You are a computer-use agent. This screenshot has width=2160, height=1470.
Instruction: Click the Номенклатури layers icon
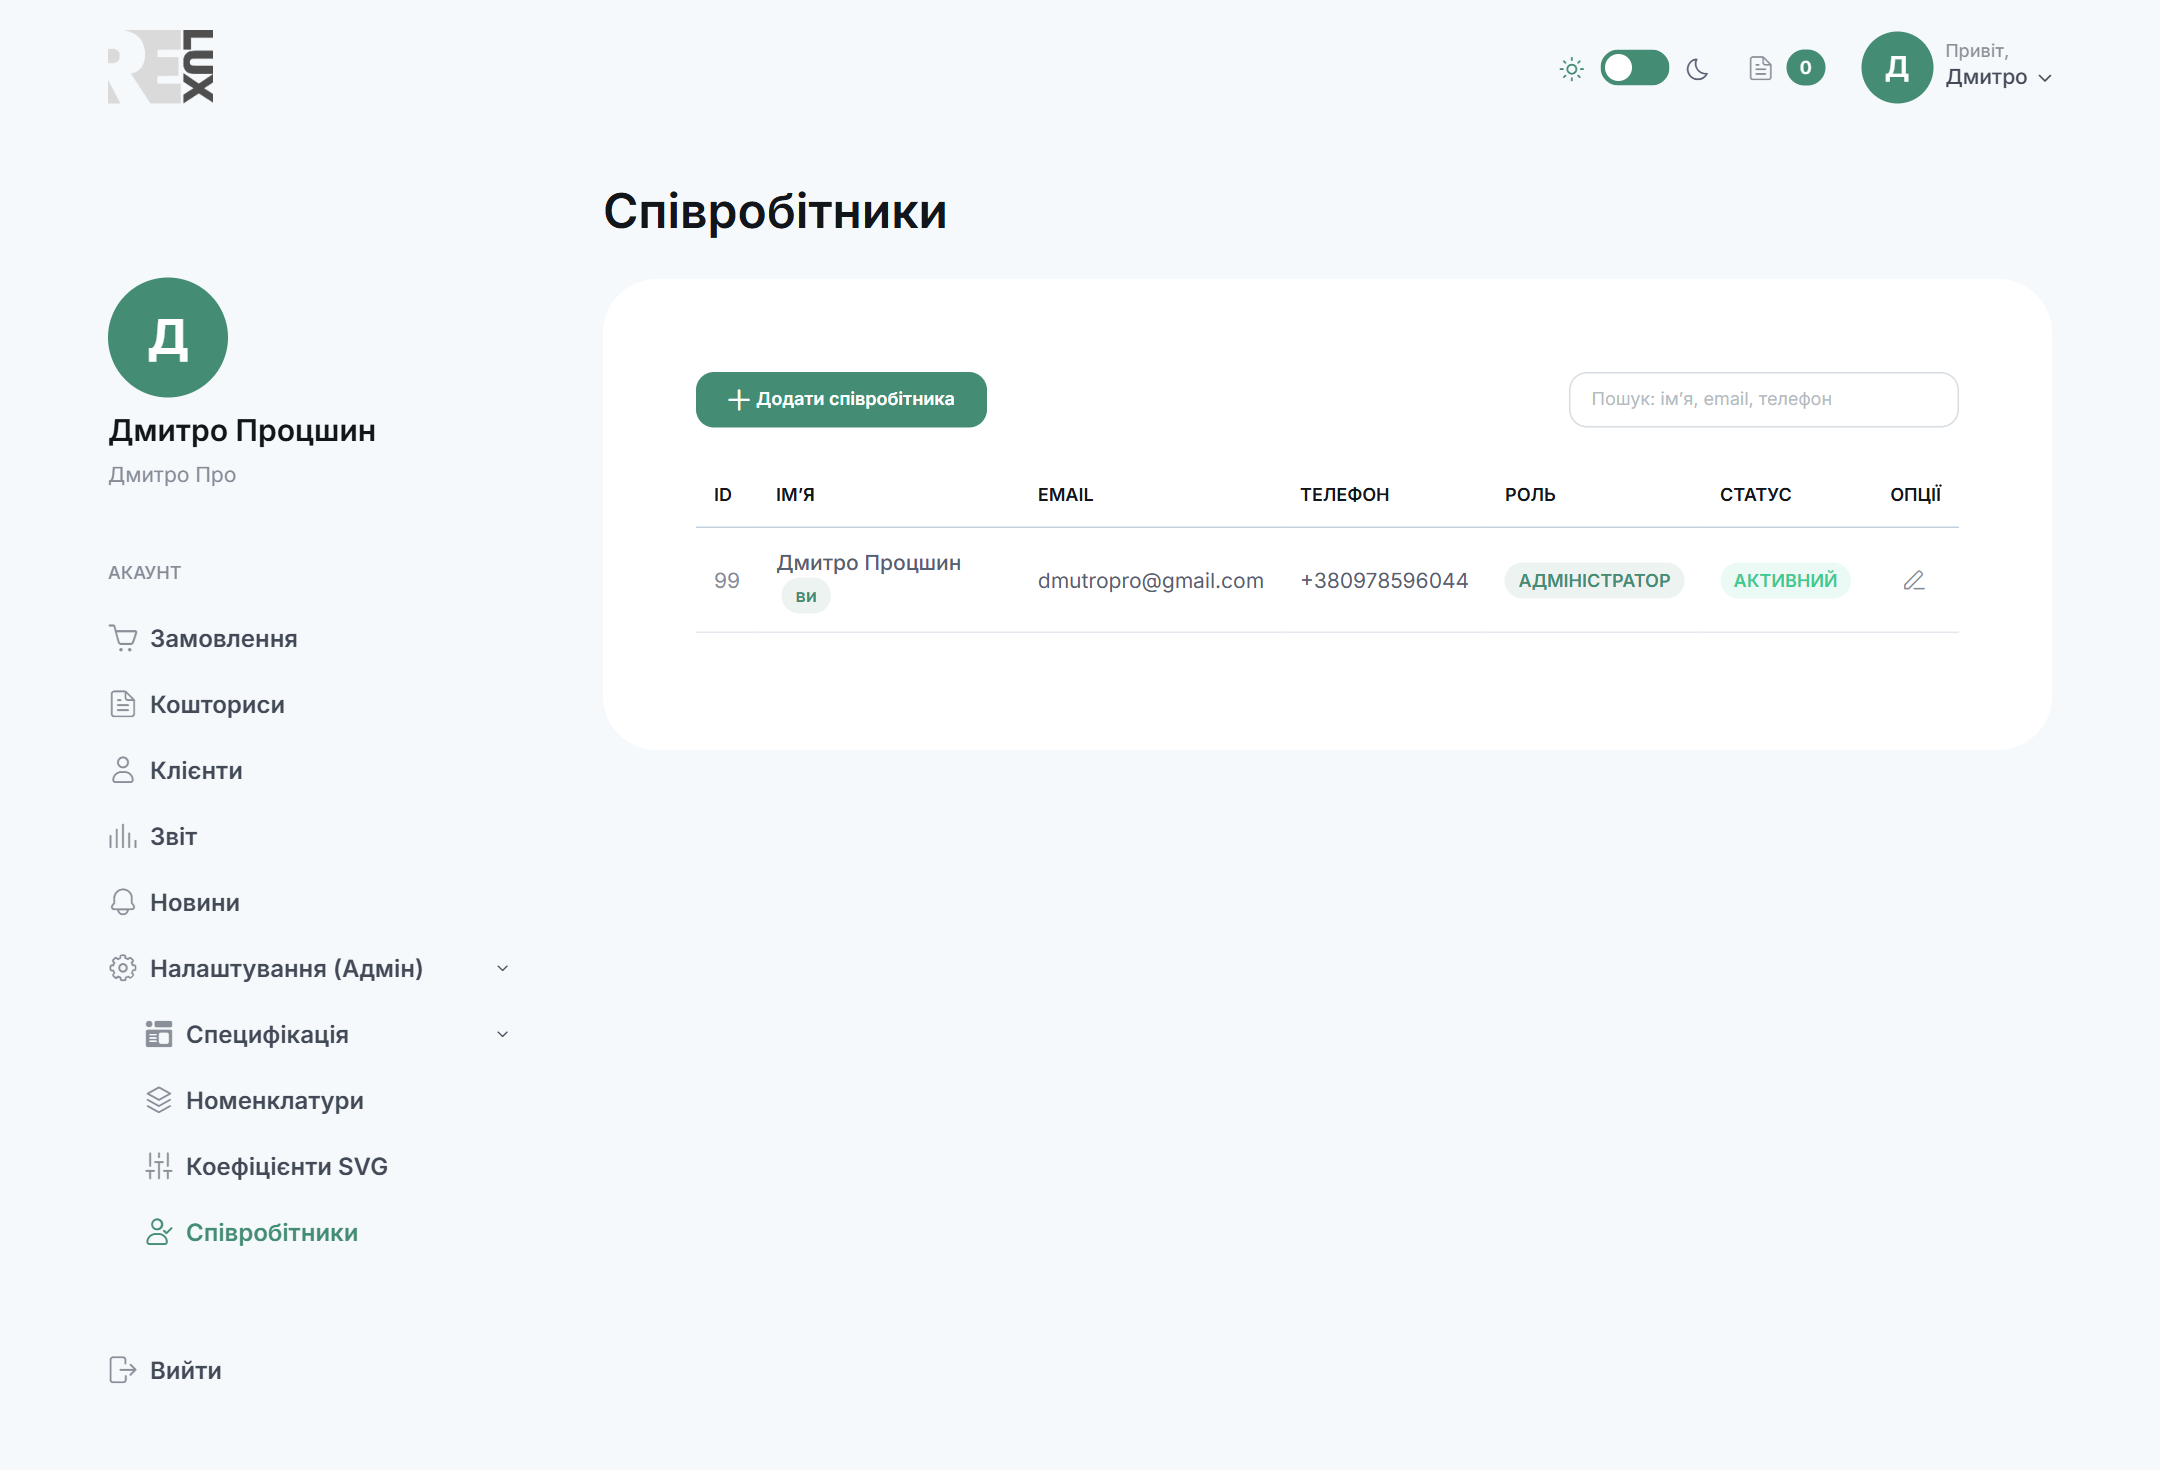tap(158, 1100)
